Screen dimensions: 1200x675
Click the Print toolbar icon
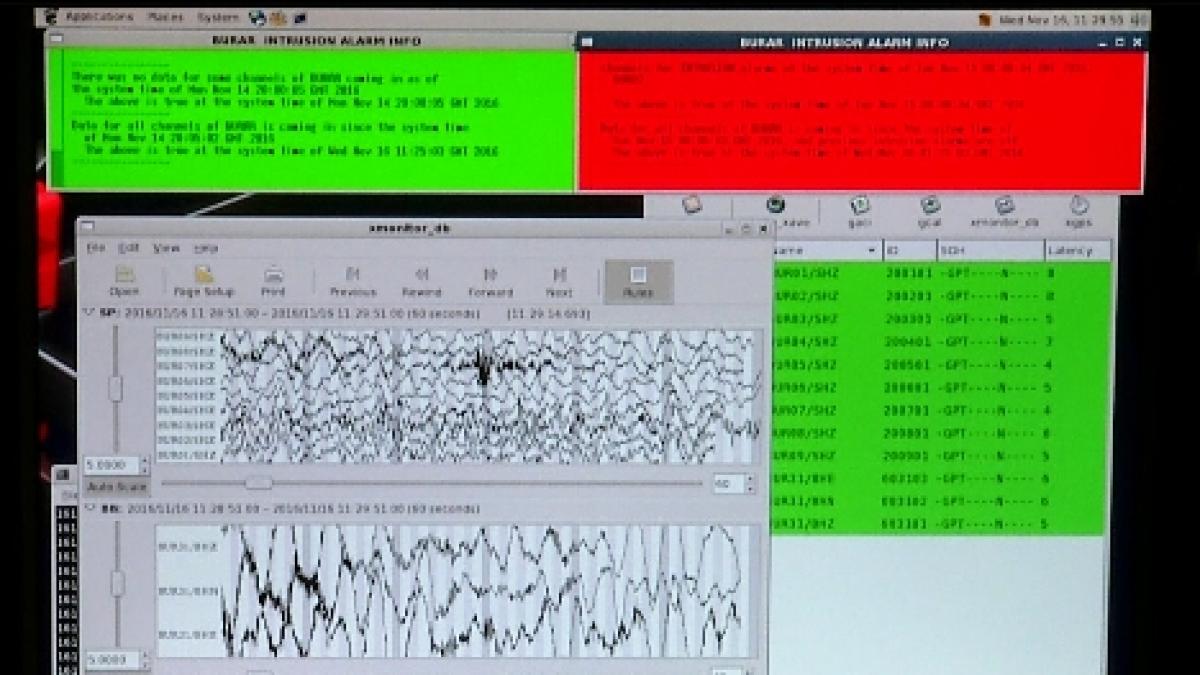click(x=273, y=279)
